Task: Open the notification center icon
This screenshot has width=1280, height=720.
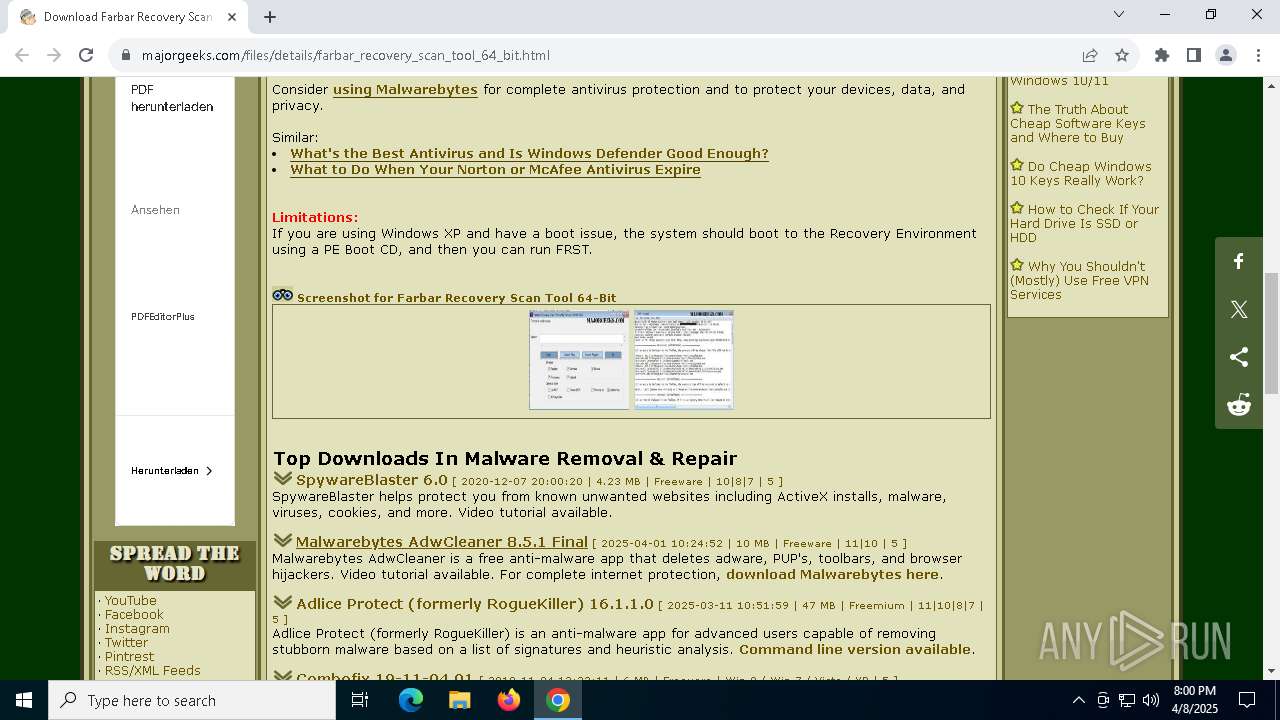Action: 1247,700
